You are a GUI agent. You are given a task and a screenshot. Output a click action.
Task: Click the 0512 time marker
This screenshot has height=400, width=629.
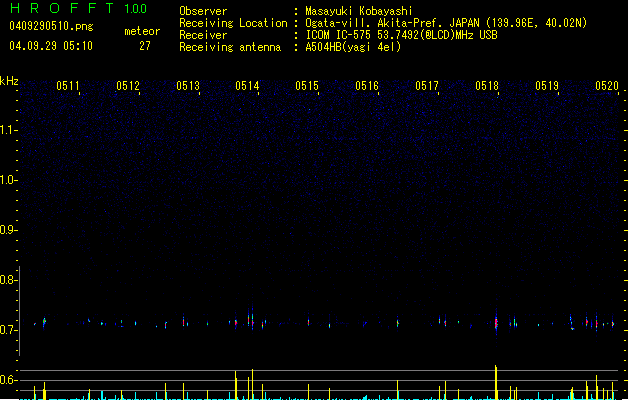click(x=128, y=86)
